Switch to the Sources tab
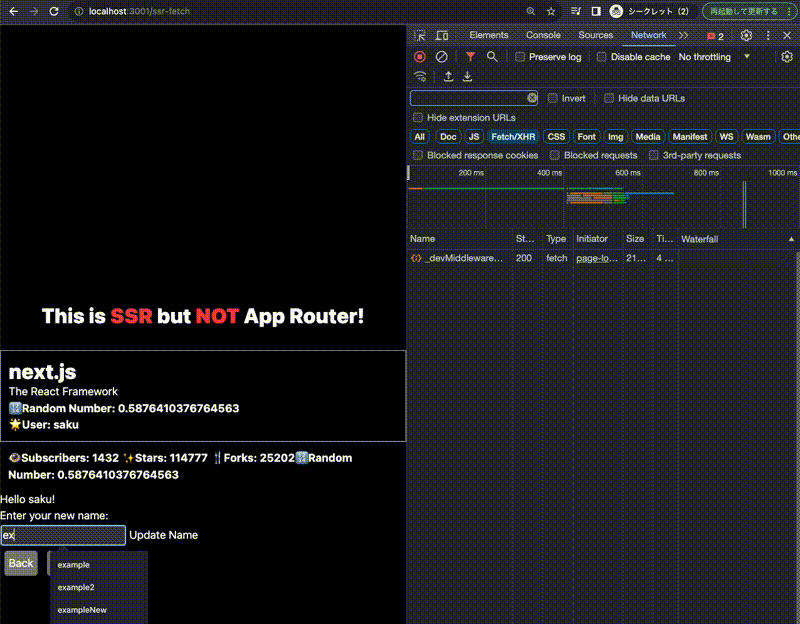The image size is (800, 624). tap(595, 35)
